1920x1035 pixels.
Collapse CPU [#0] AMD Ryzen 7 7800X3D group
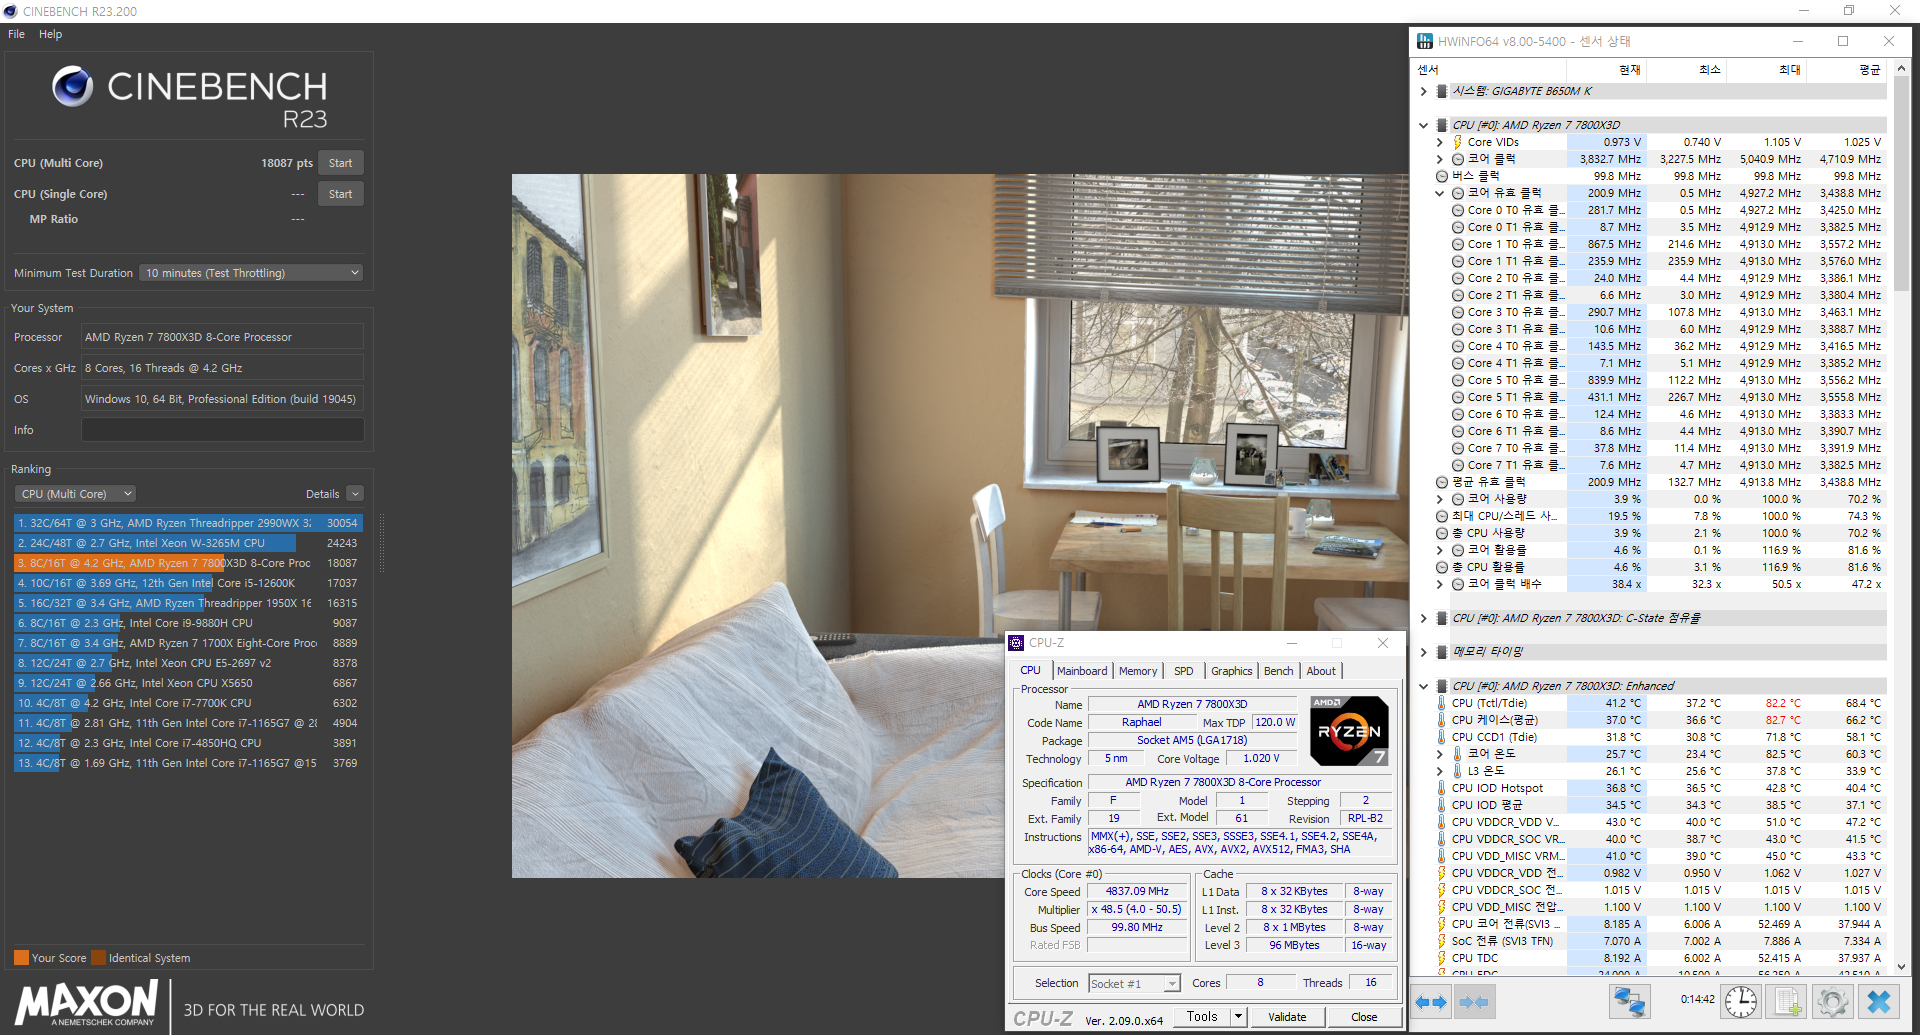click(1424, 125)
